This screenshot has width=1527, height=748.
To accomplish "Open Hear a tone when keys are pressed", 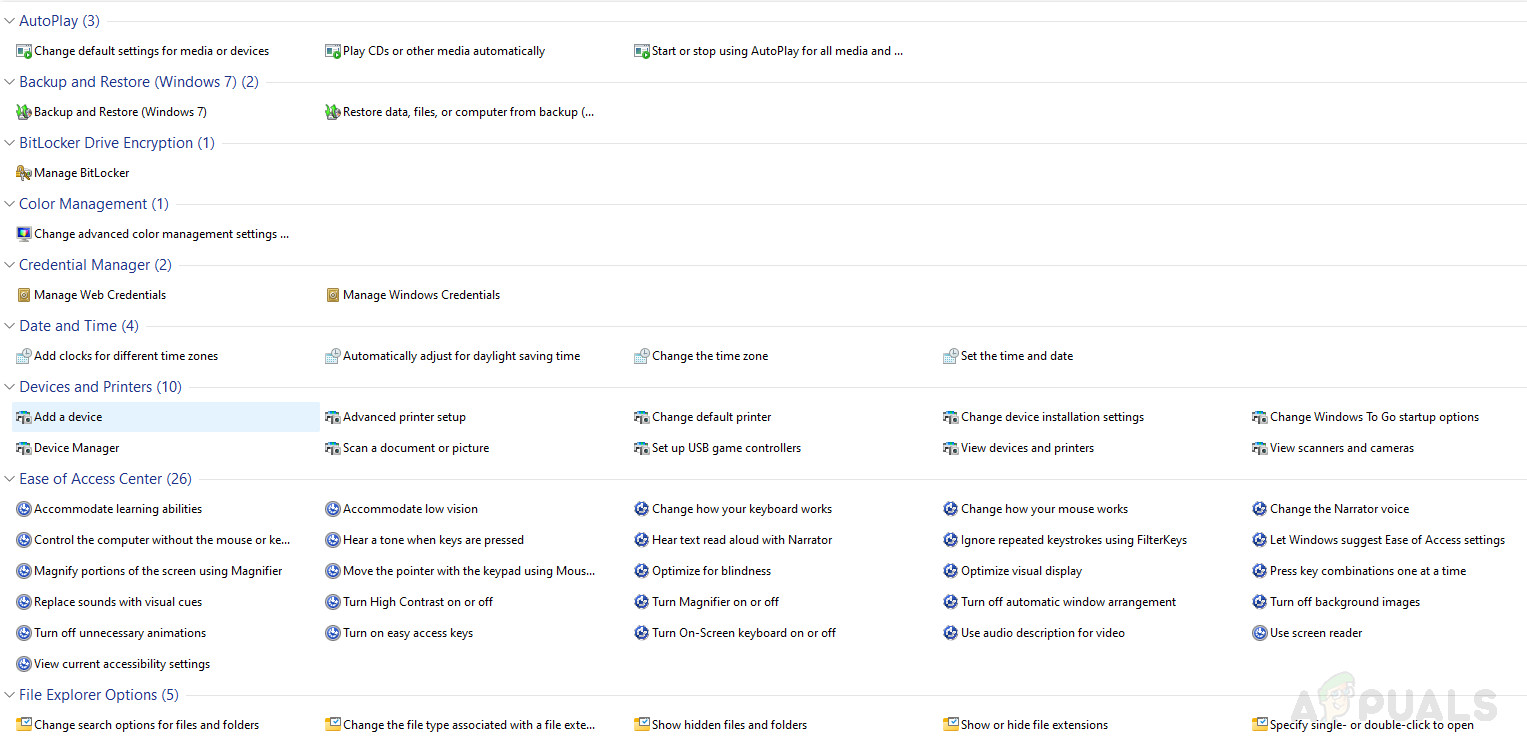I will click(433, 540).
